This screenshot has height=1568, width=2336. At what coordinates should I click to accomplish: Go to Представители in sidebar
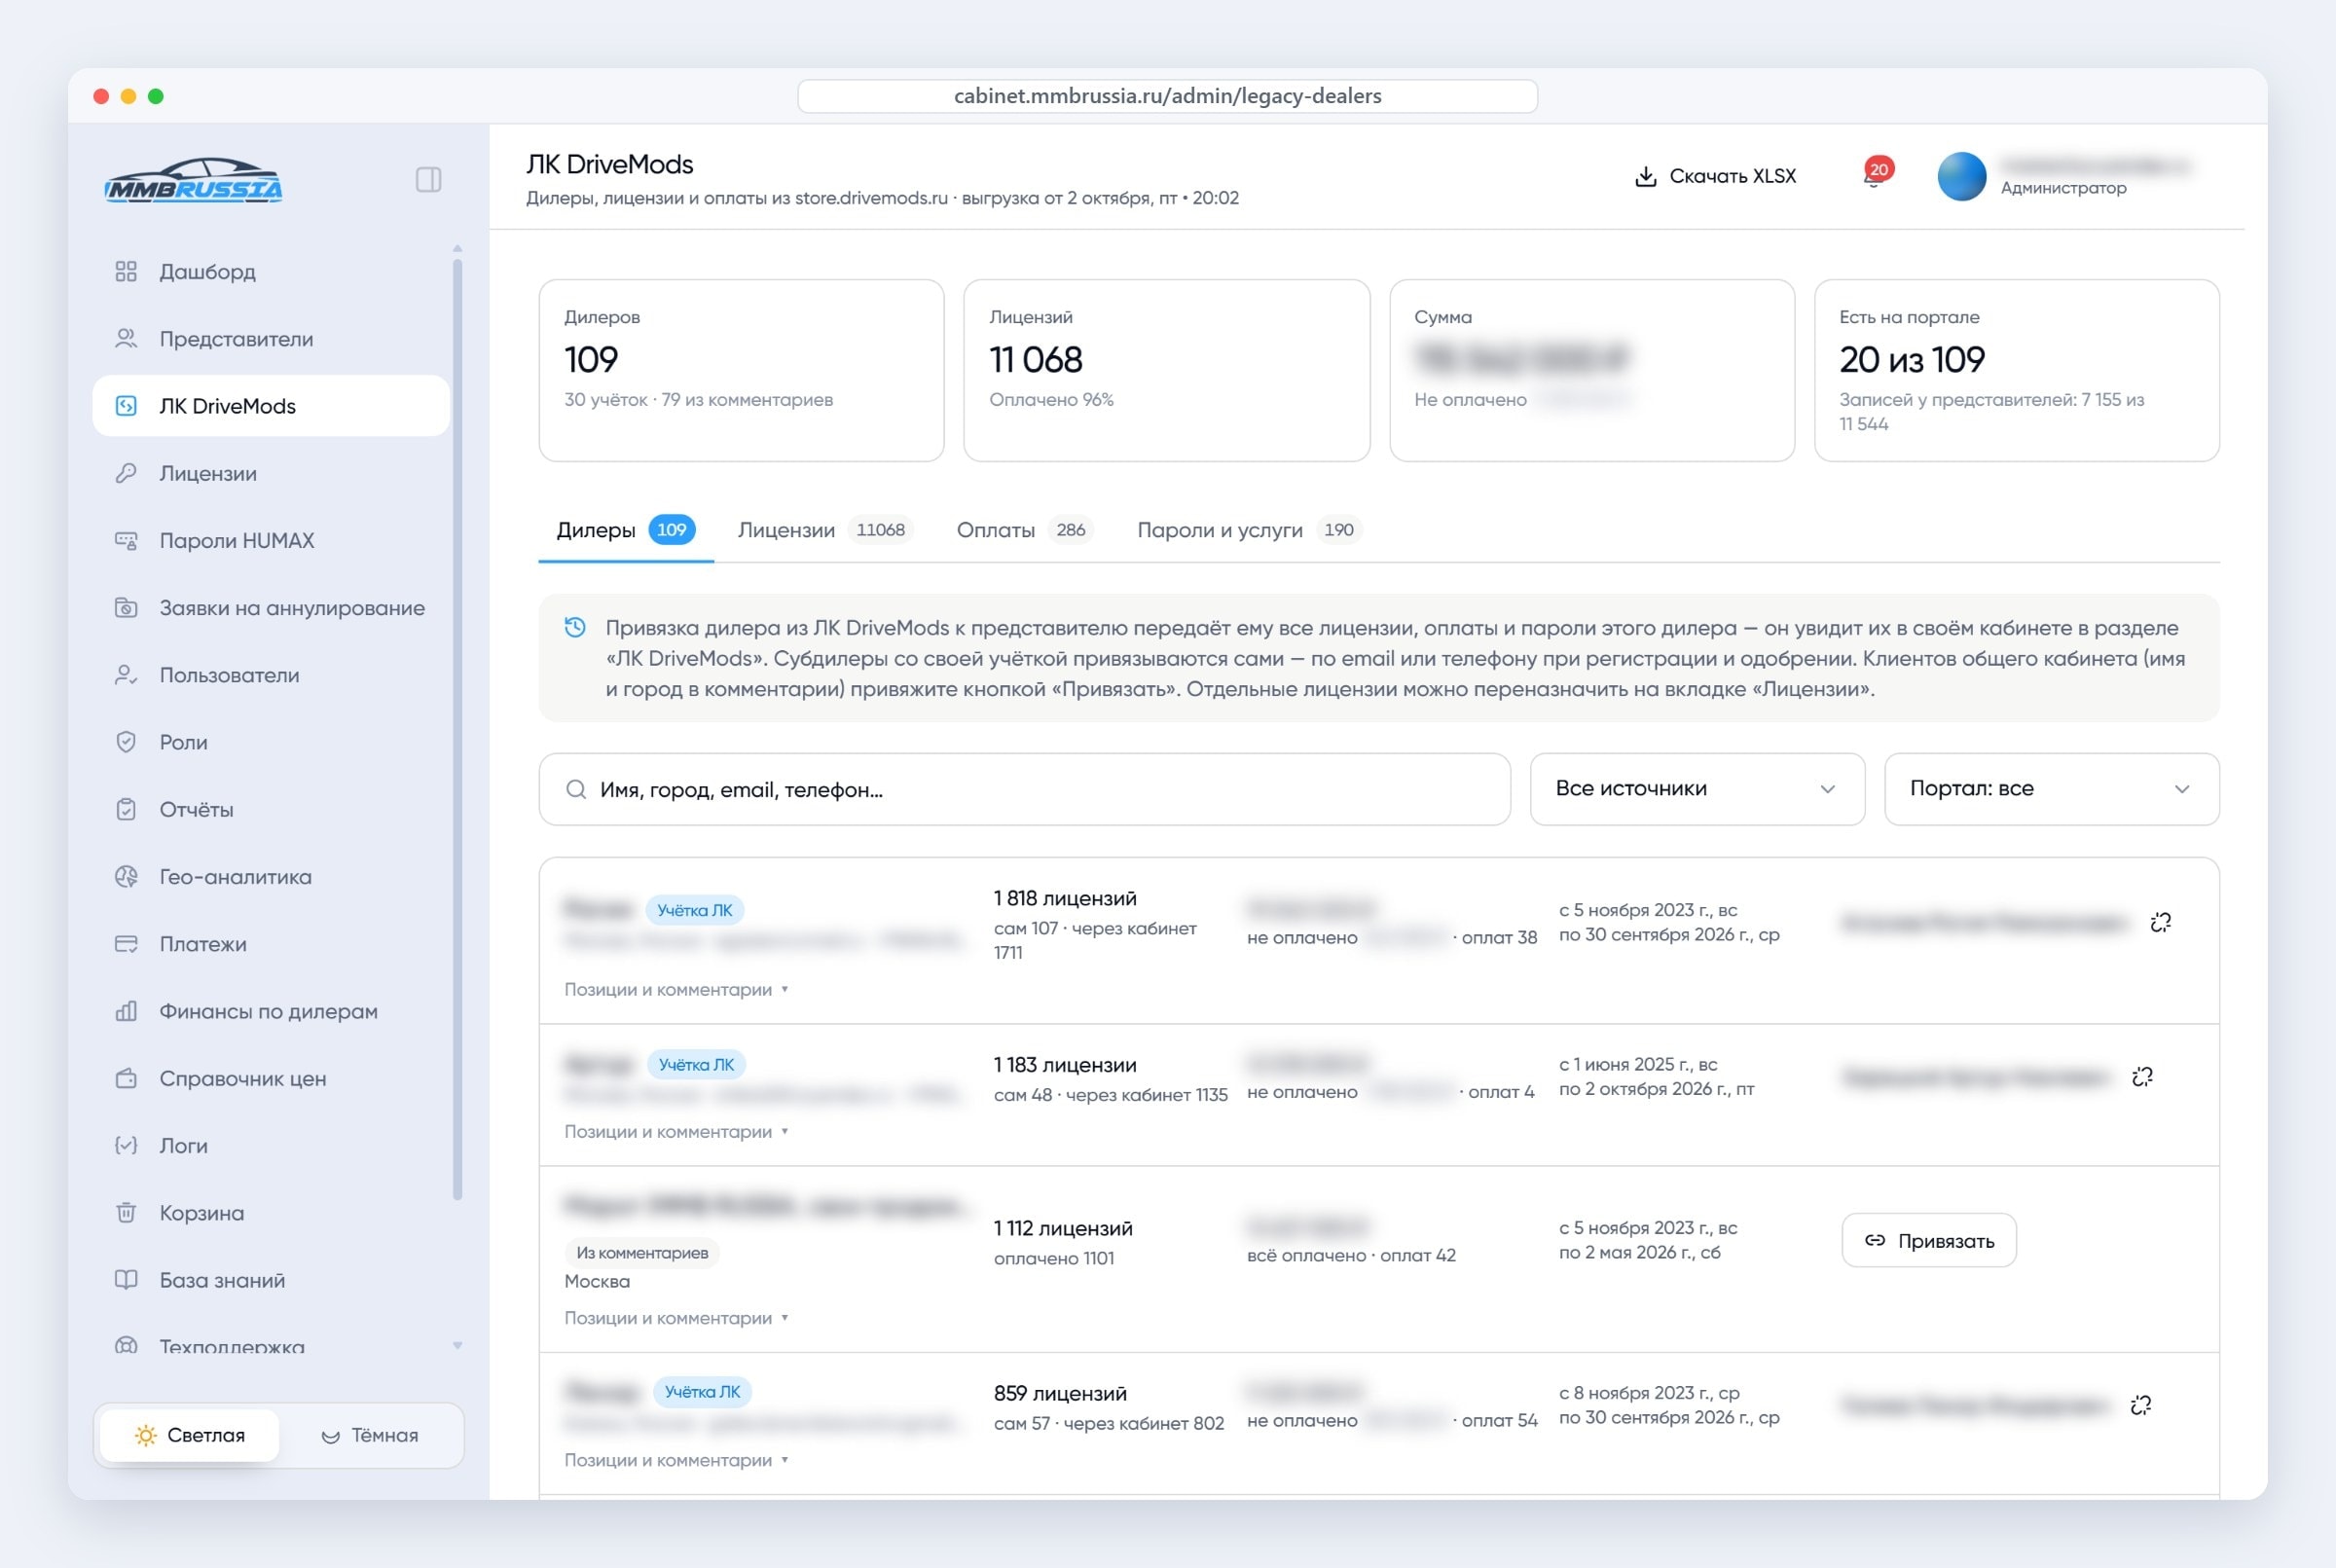[x=271, y=339]
